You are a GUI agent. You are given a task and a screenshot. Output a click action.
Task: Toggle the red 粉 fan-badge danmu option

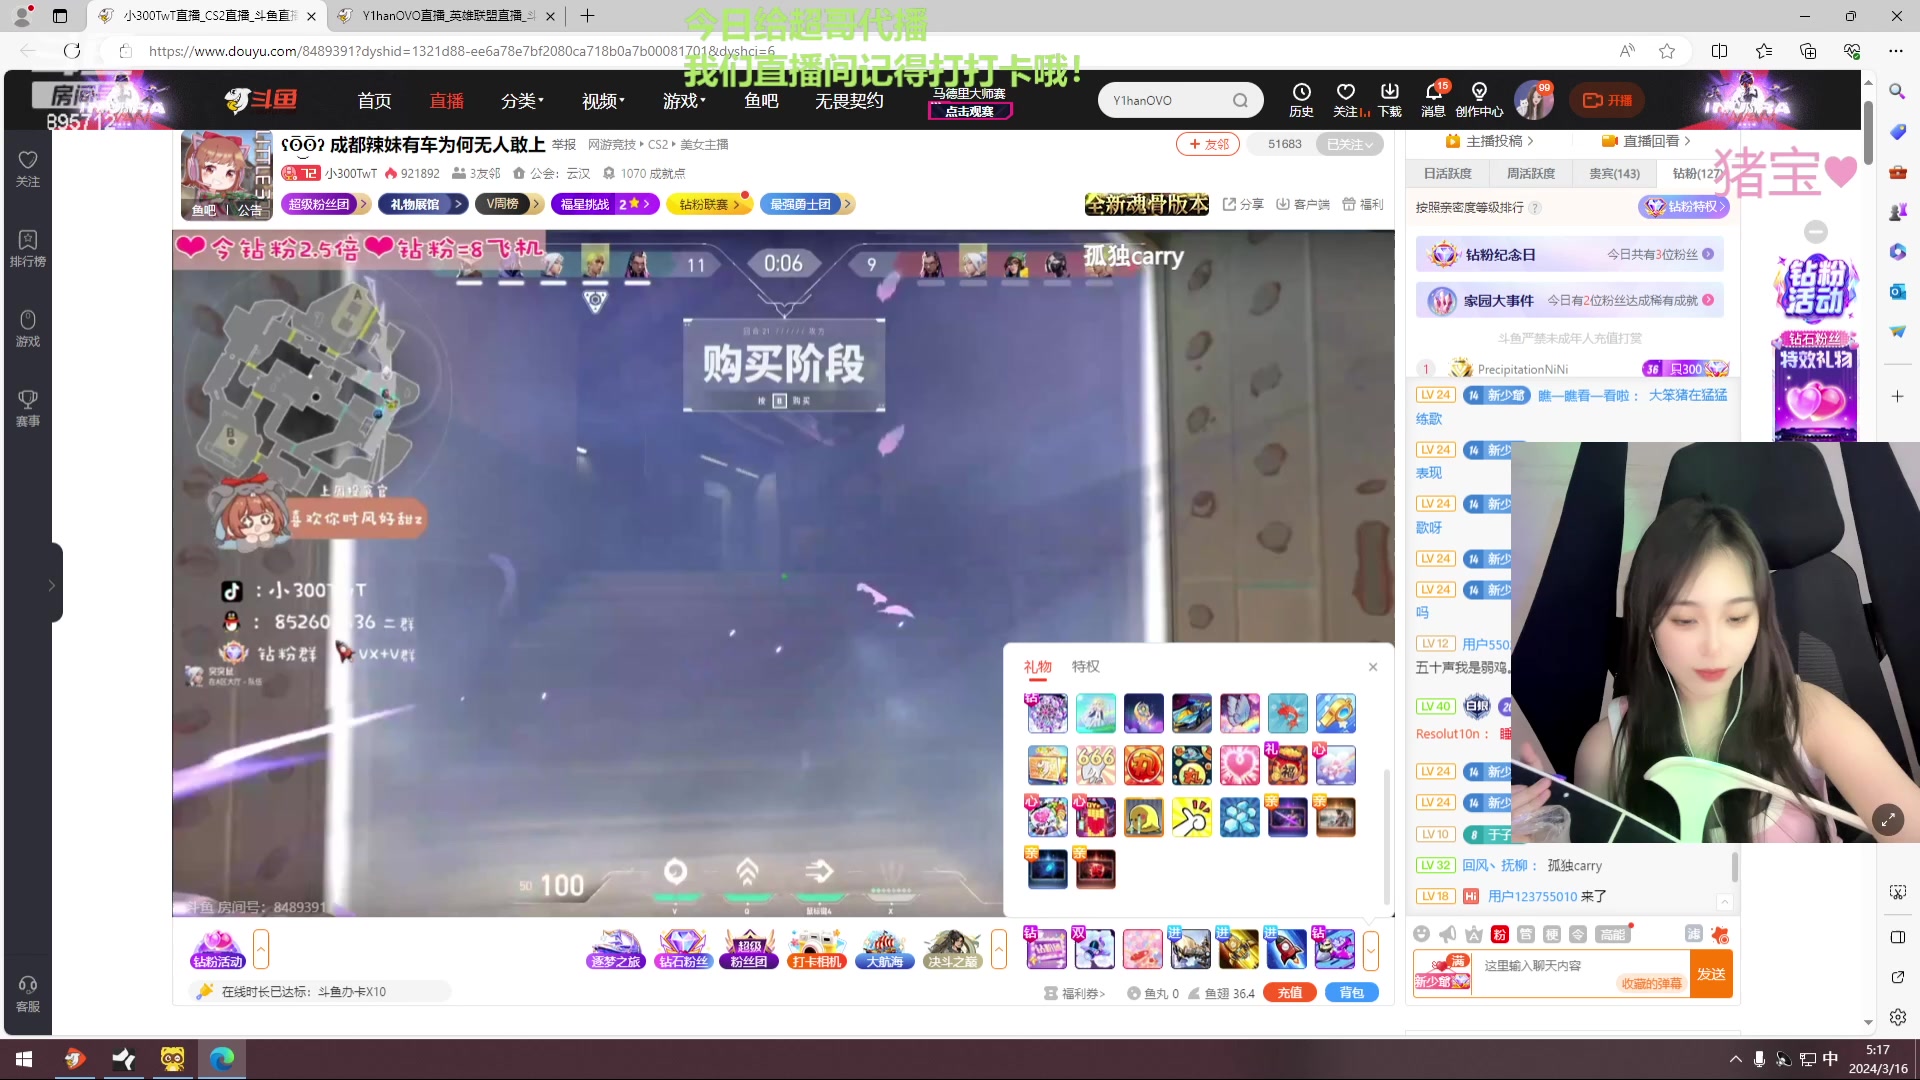(x=1500, y=935)
